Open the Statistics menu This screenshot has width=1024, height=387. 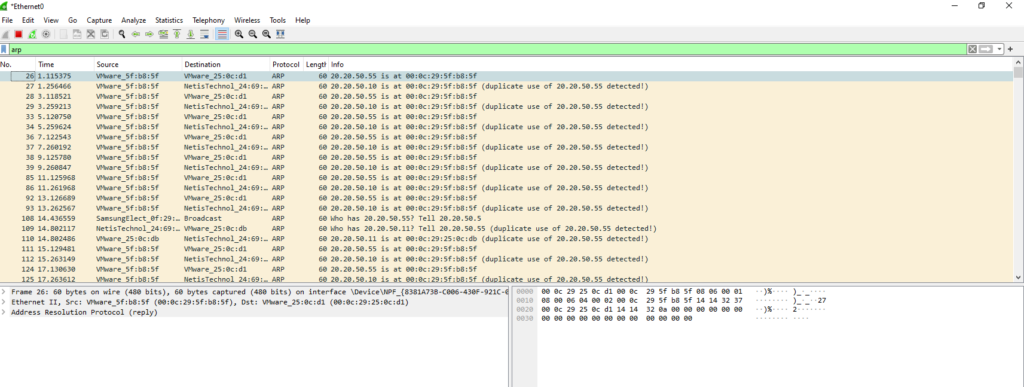click(169, 20)
